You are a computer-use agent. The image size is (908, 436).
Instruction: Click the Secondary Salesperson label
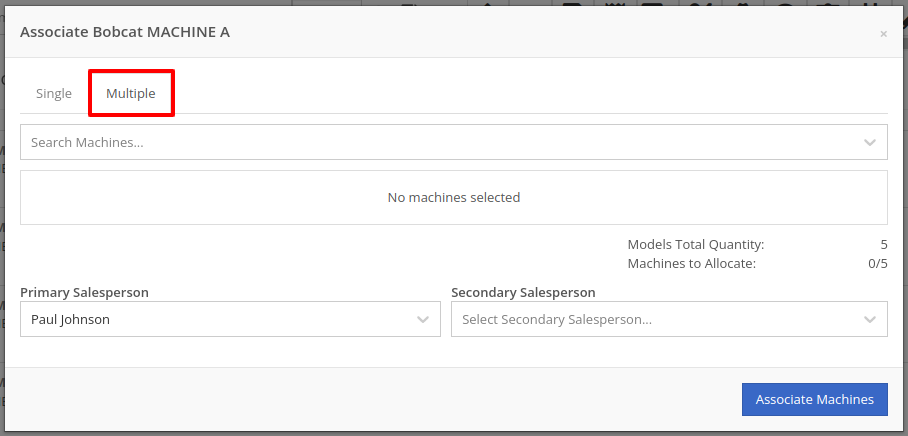[x=523, y=292]
